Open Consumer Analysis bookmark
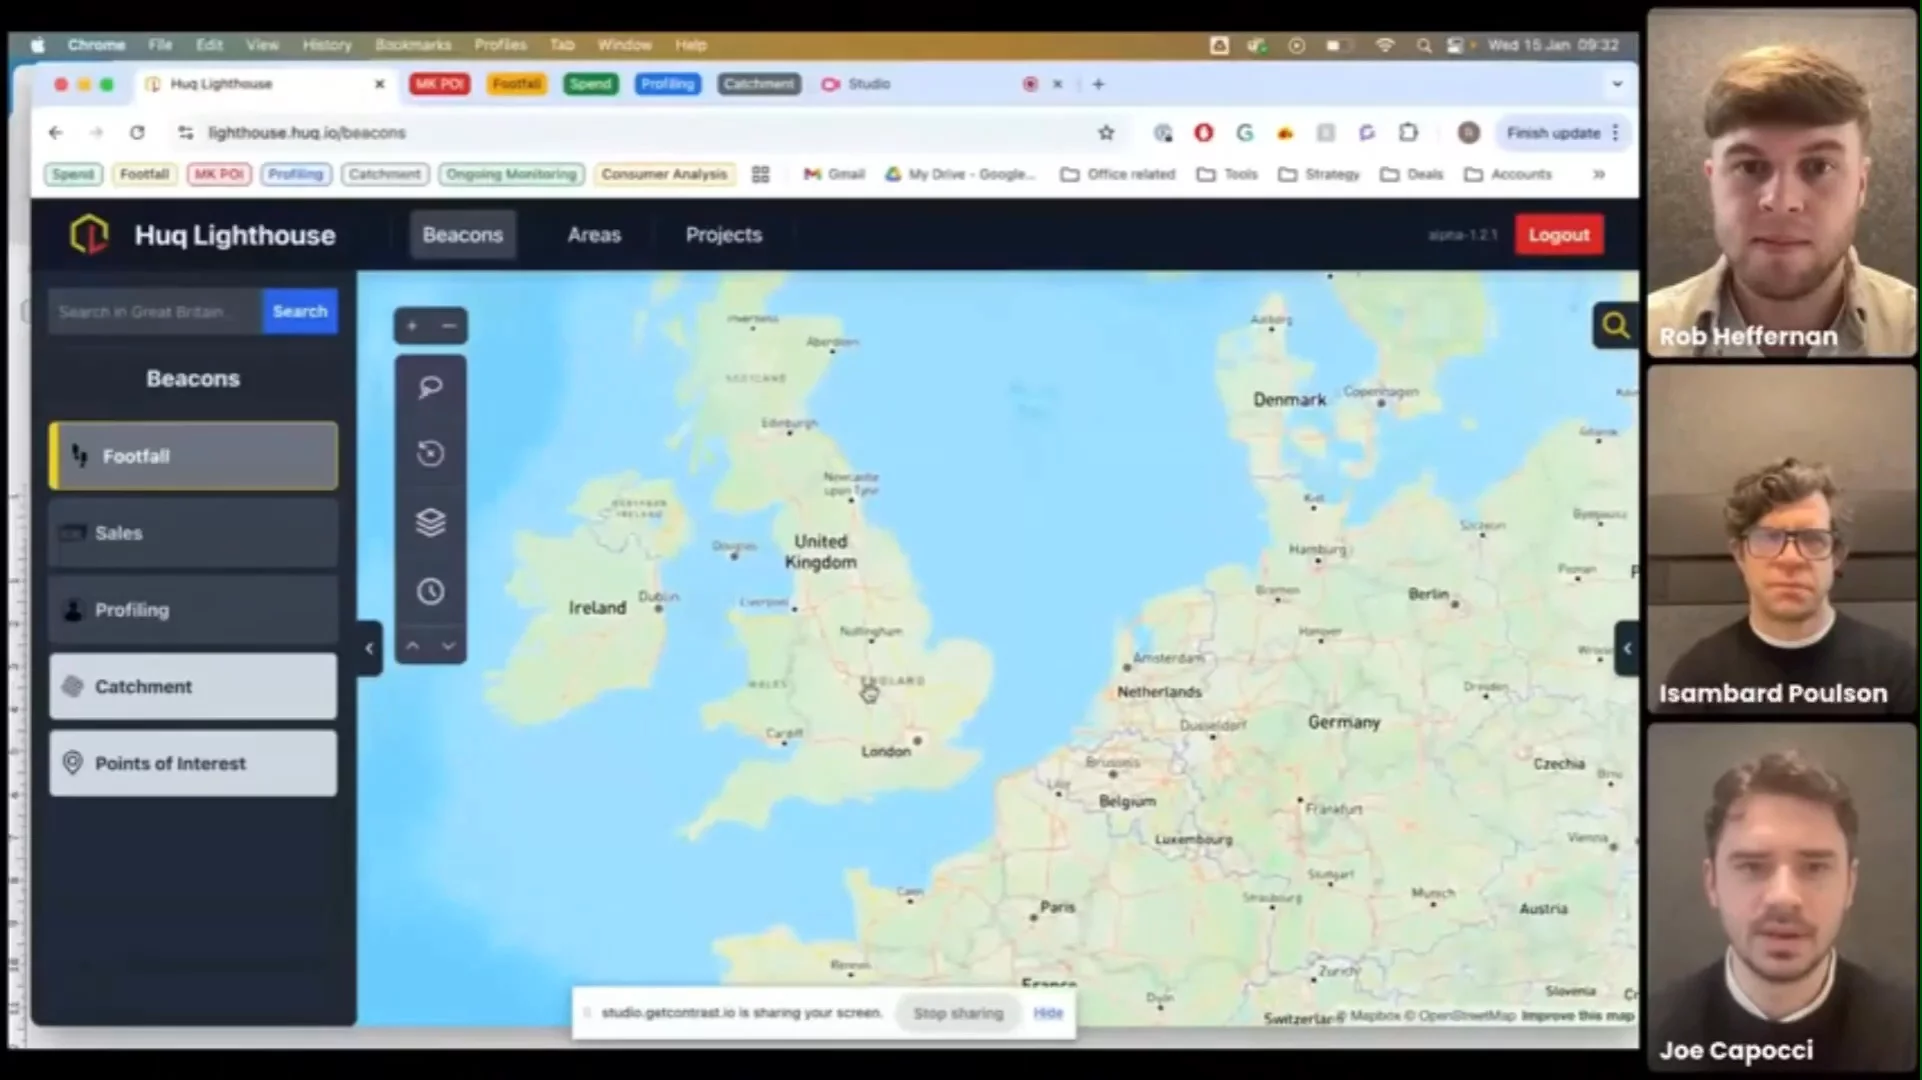1922x1080 pixels. point(664,174)
